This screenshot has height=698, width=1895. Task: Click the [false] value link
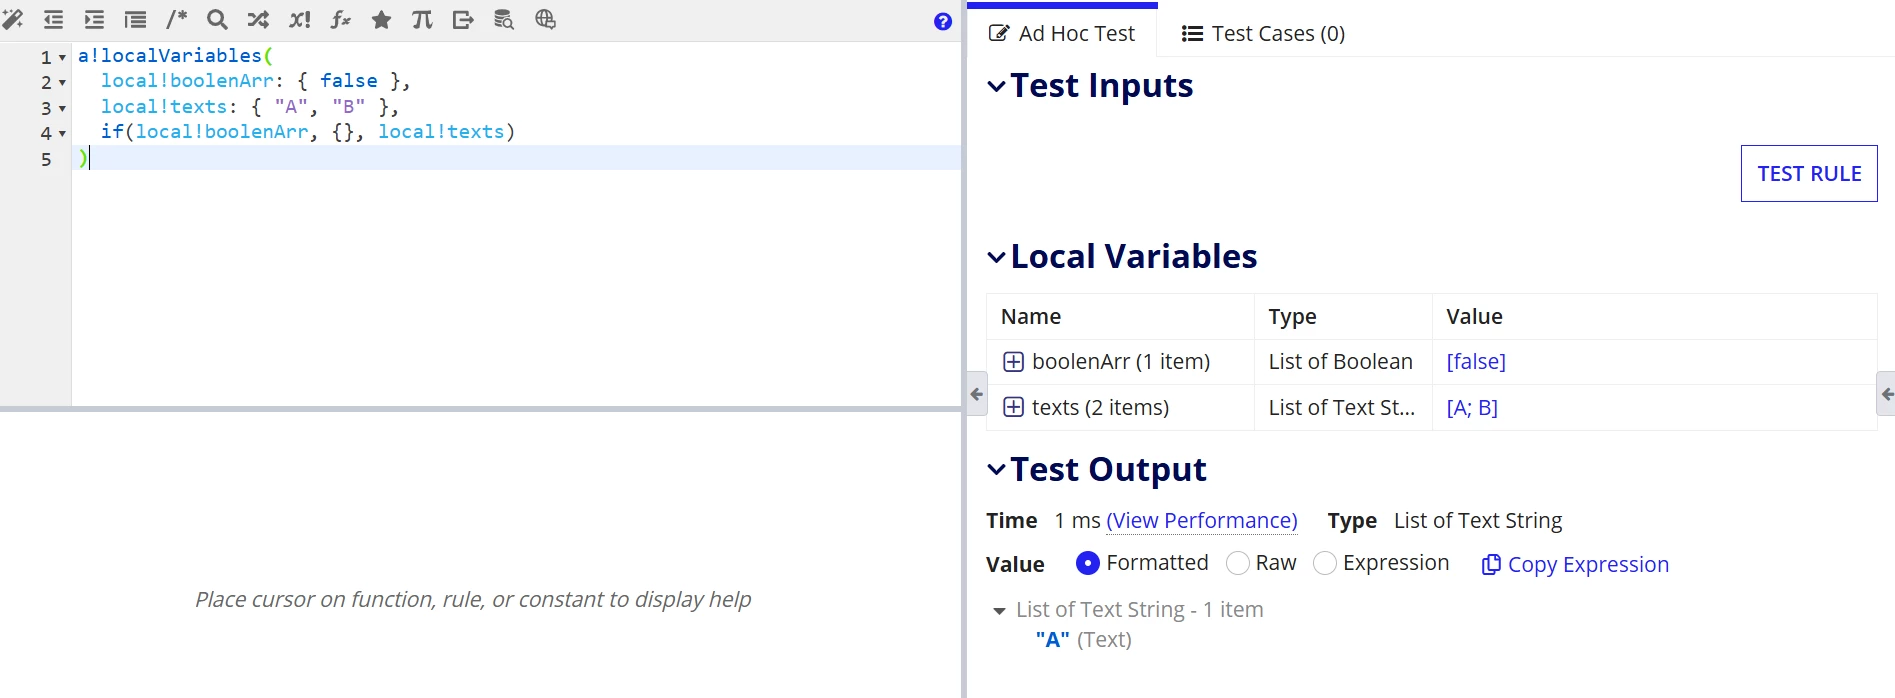point(1476,362)
